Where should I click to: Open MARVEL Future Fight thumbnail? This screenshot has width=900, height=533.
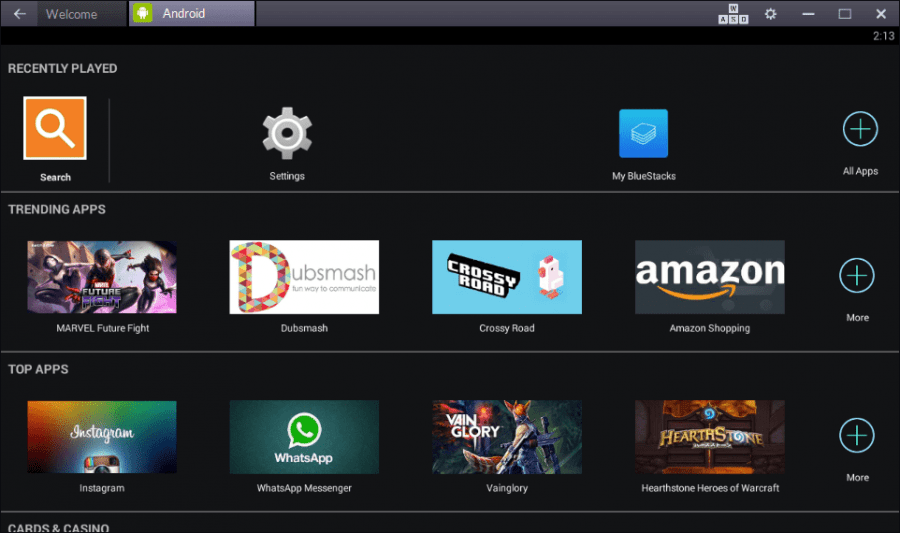click(102, 277)
